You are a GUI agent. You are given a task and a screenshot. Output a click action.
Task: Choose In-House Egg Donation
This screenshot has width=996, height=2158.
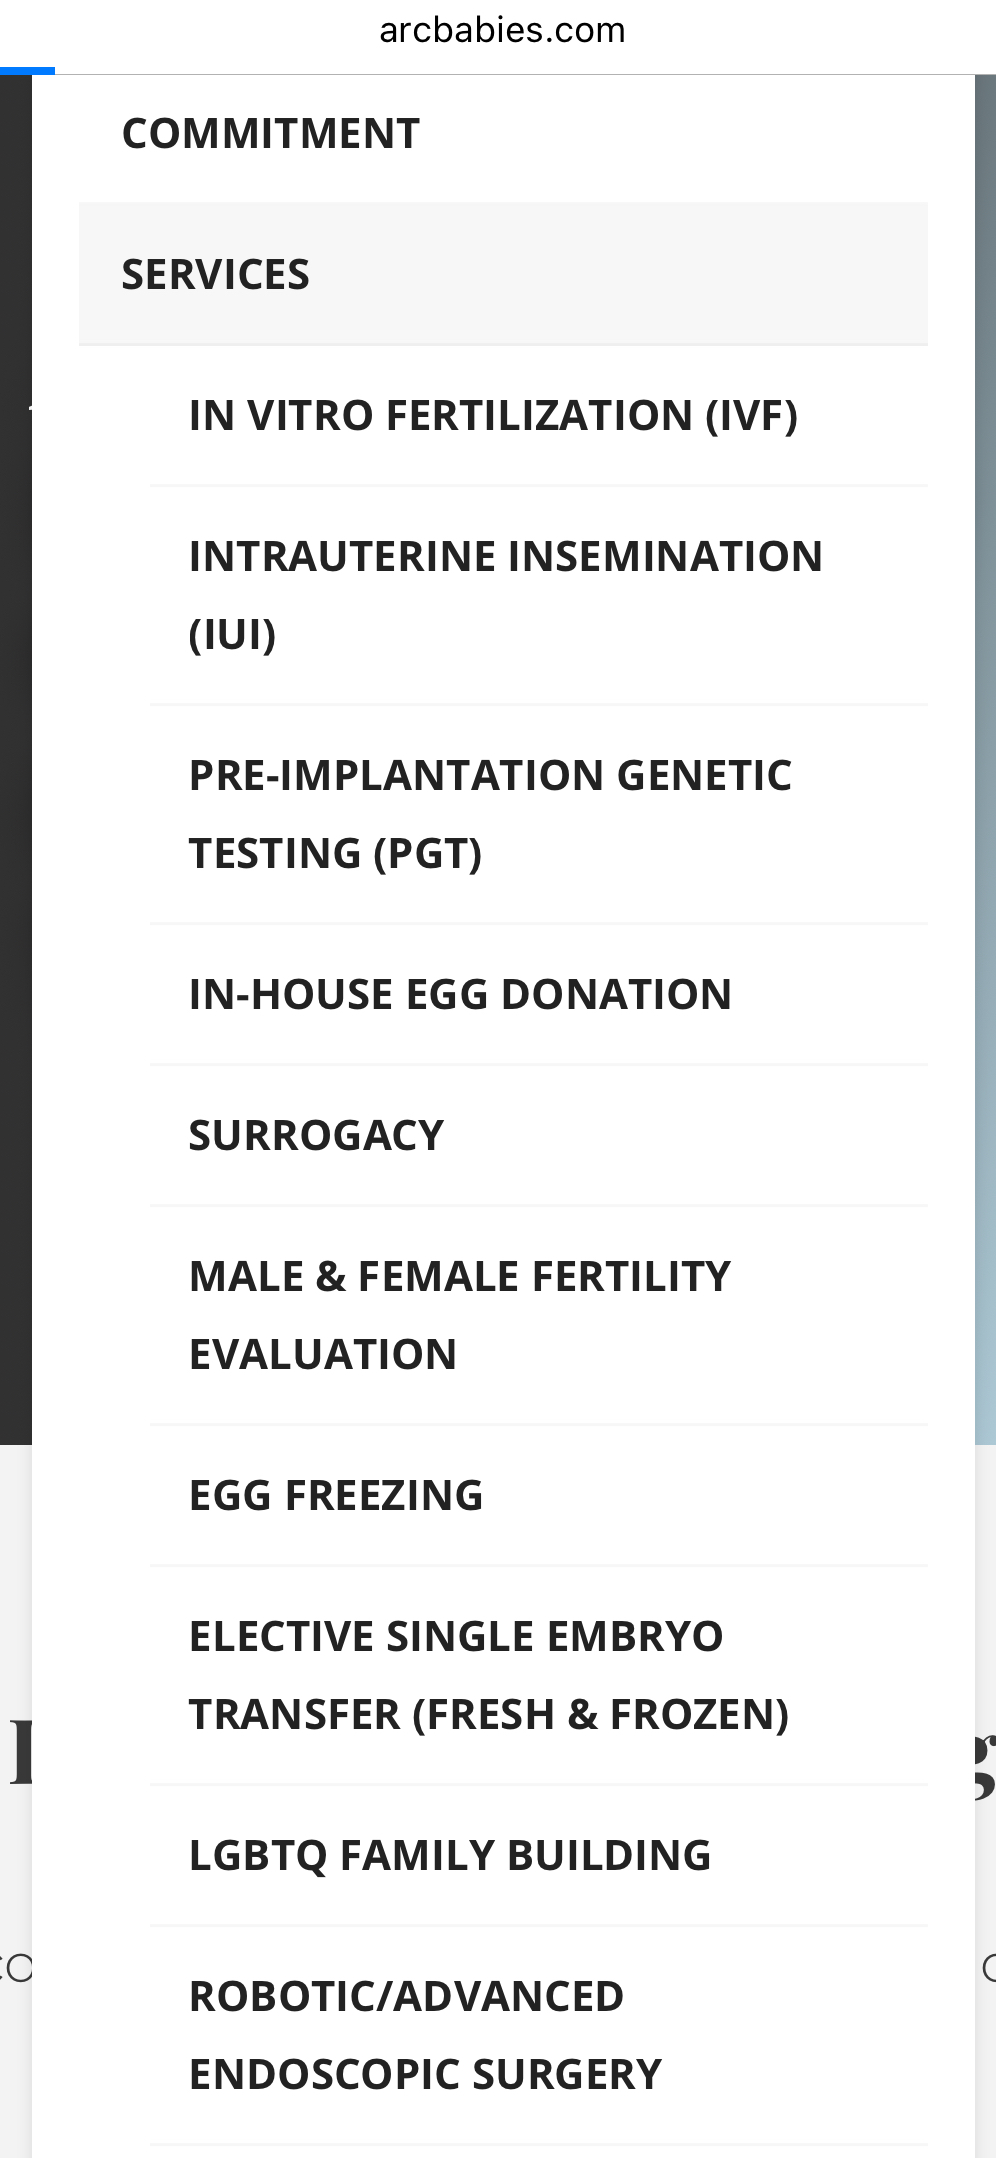[539, 994]
